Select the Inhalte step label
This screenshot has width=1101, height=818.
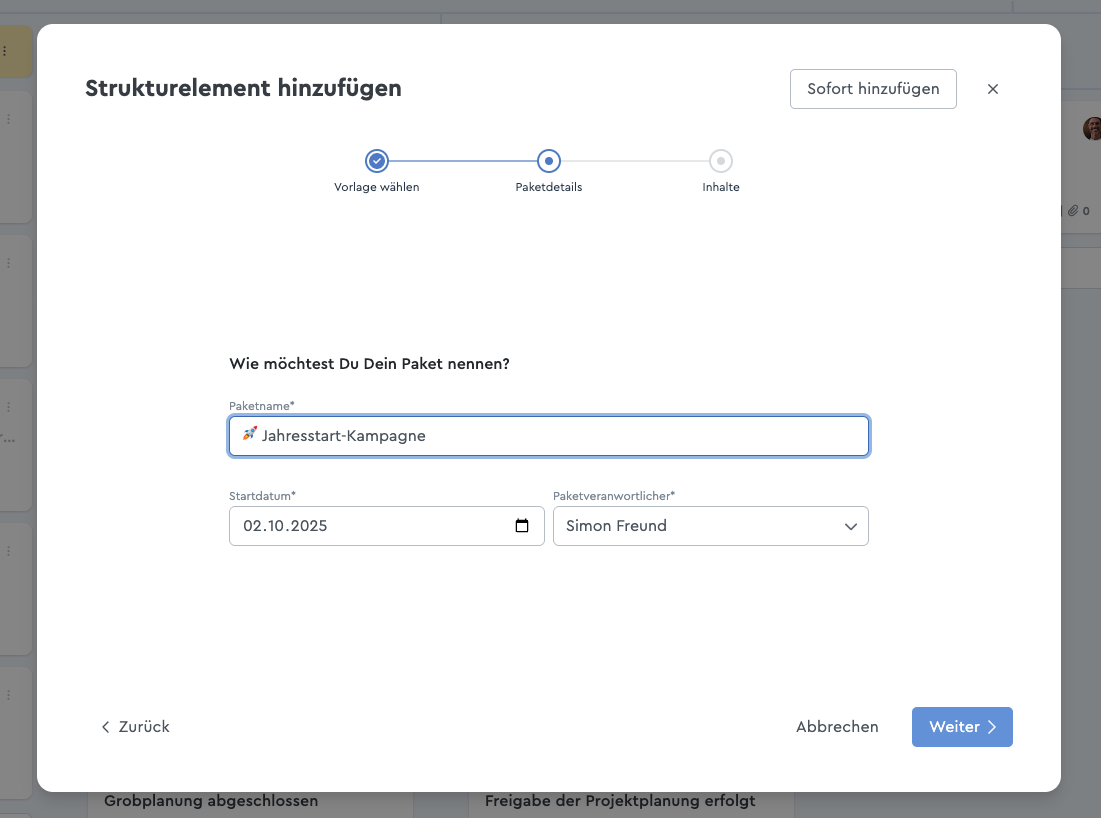click(720, 187)
